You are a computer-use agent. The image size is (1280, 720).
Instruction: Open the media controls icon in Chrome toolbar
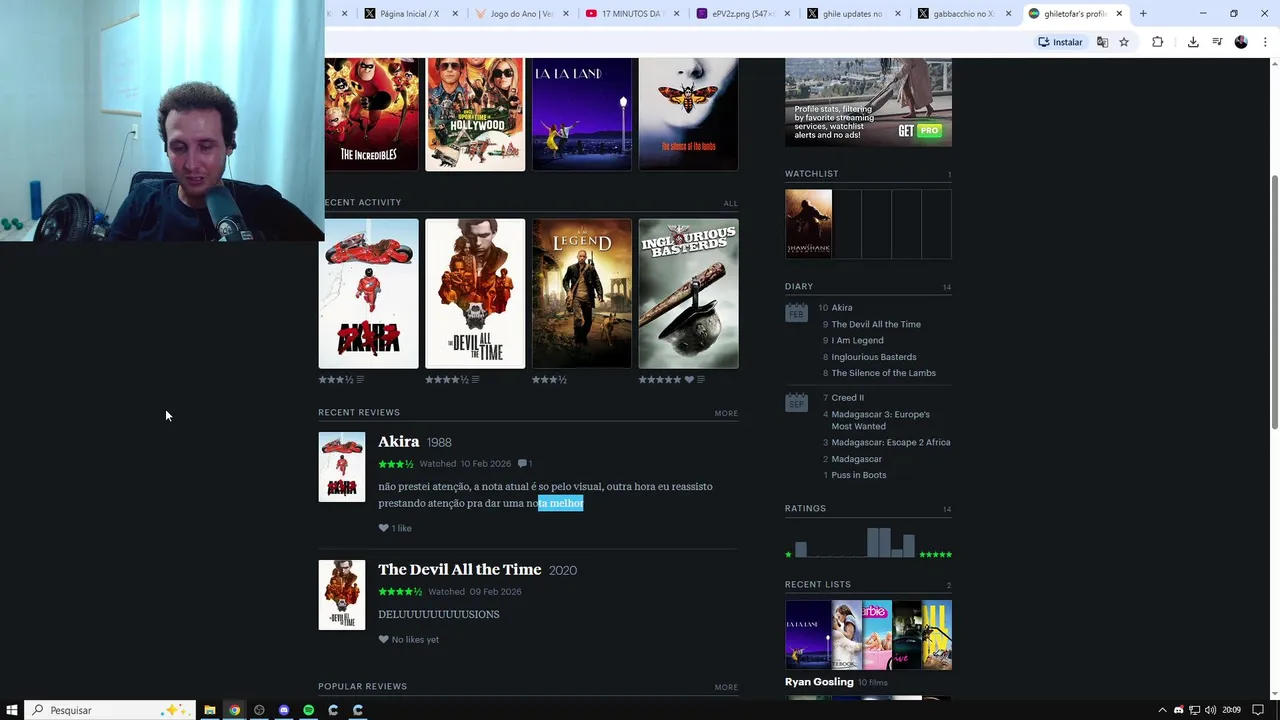[x=1217, y=42]
